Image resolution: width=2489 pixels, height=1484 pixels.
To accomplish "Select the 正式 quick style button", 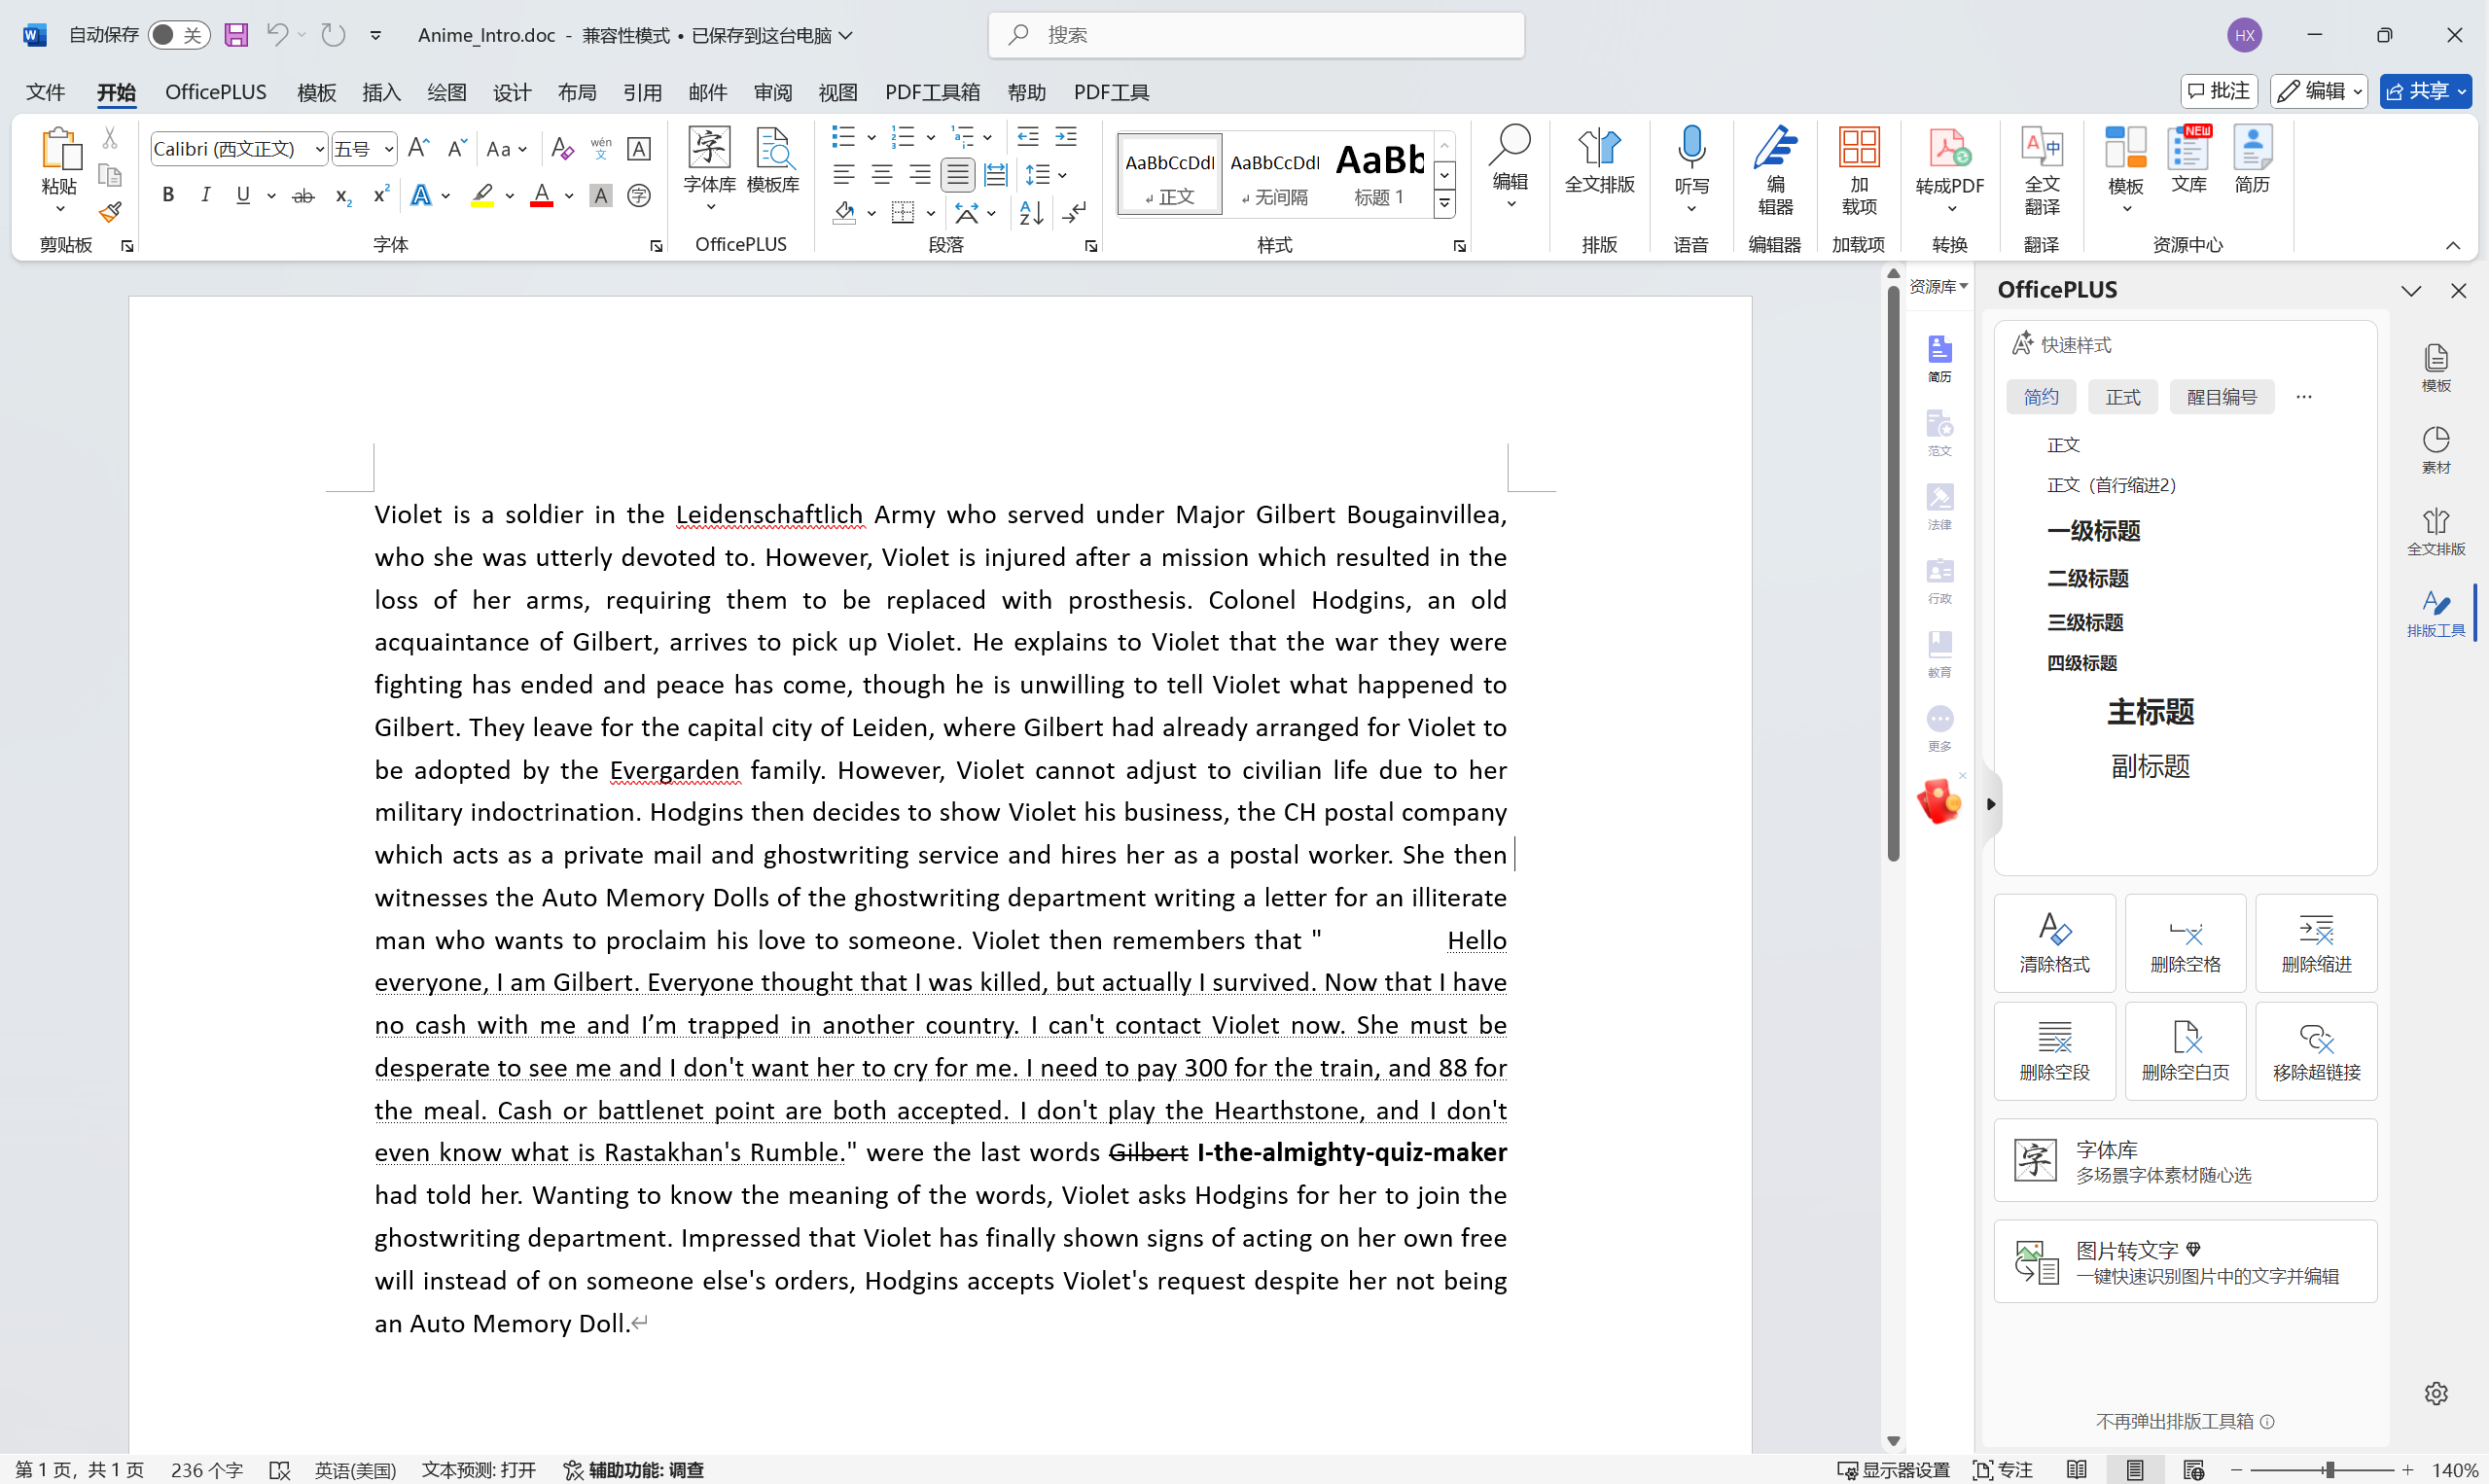I will 2122,397.
